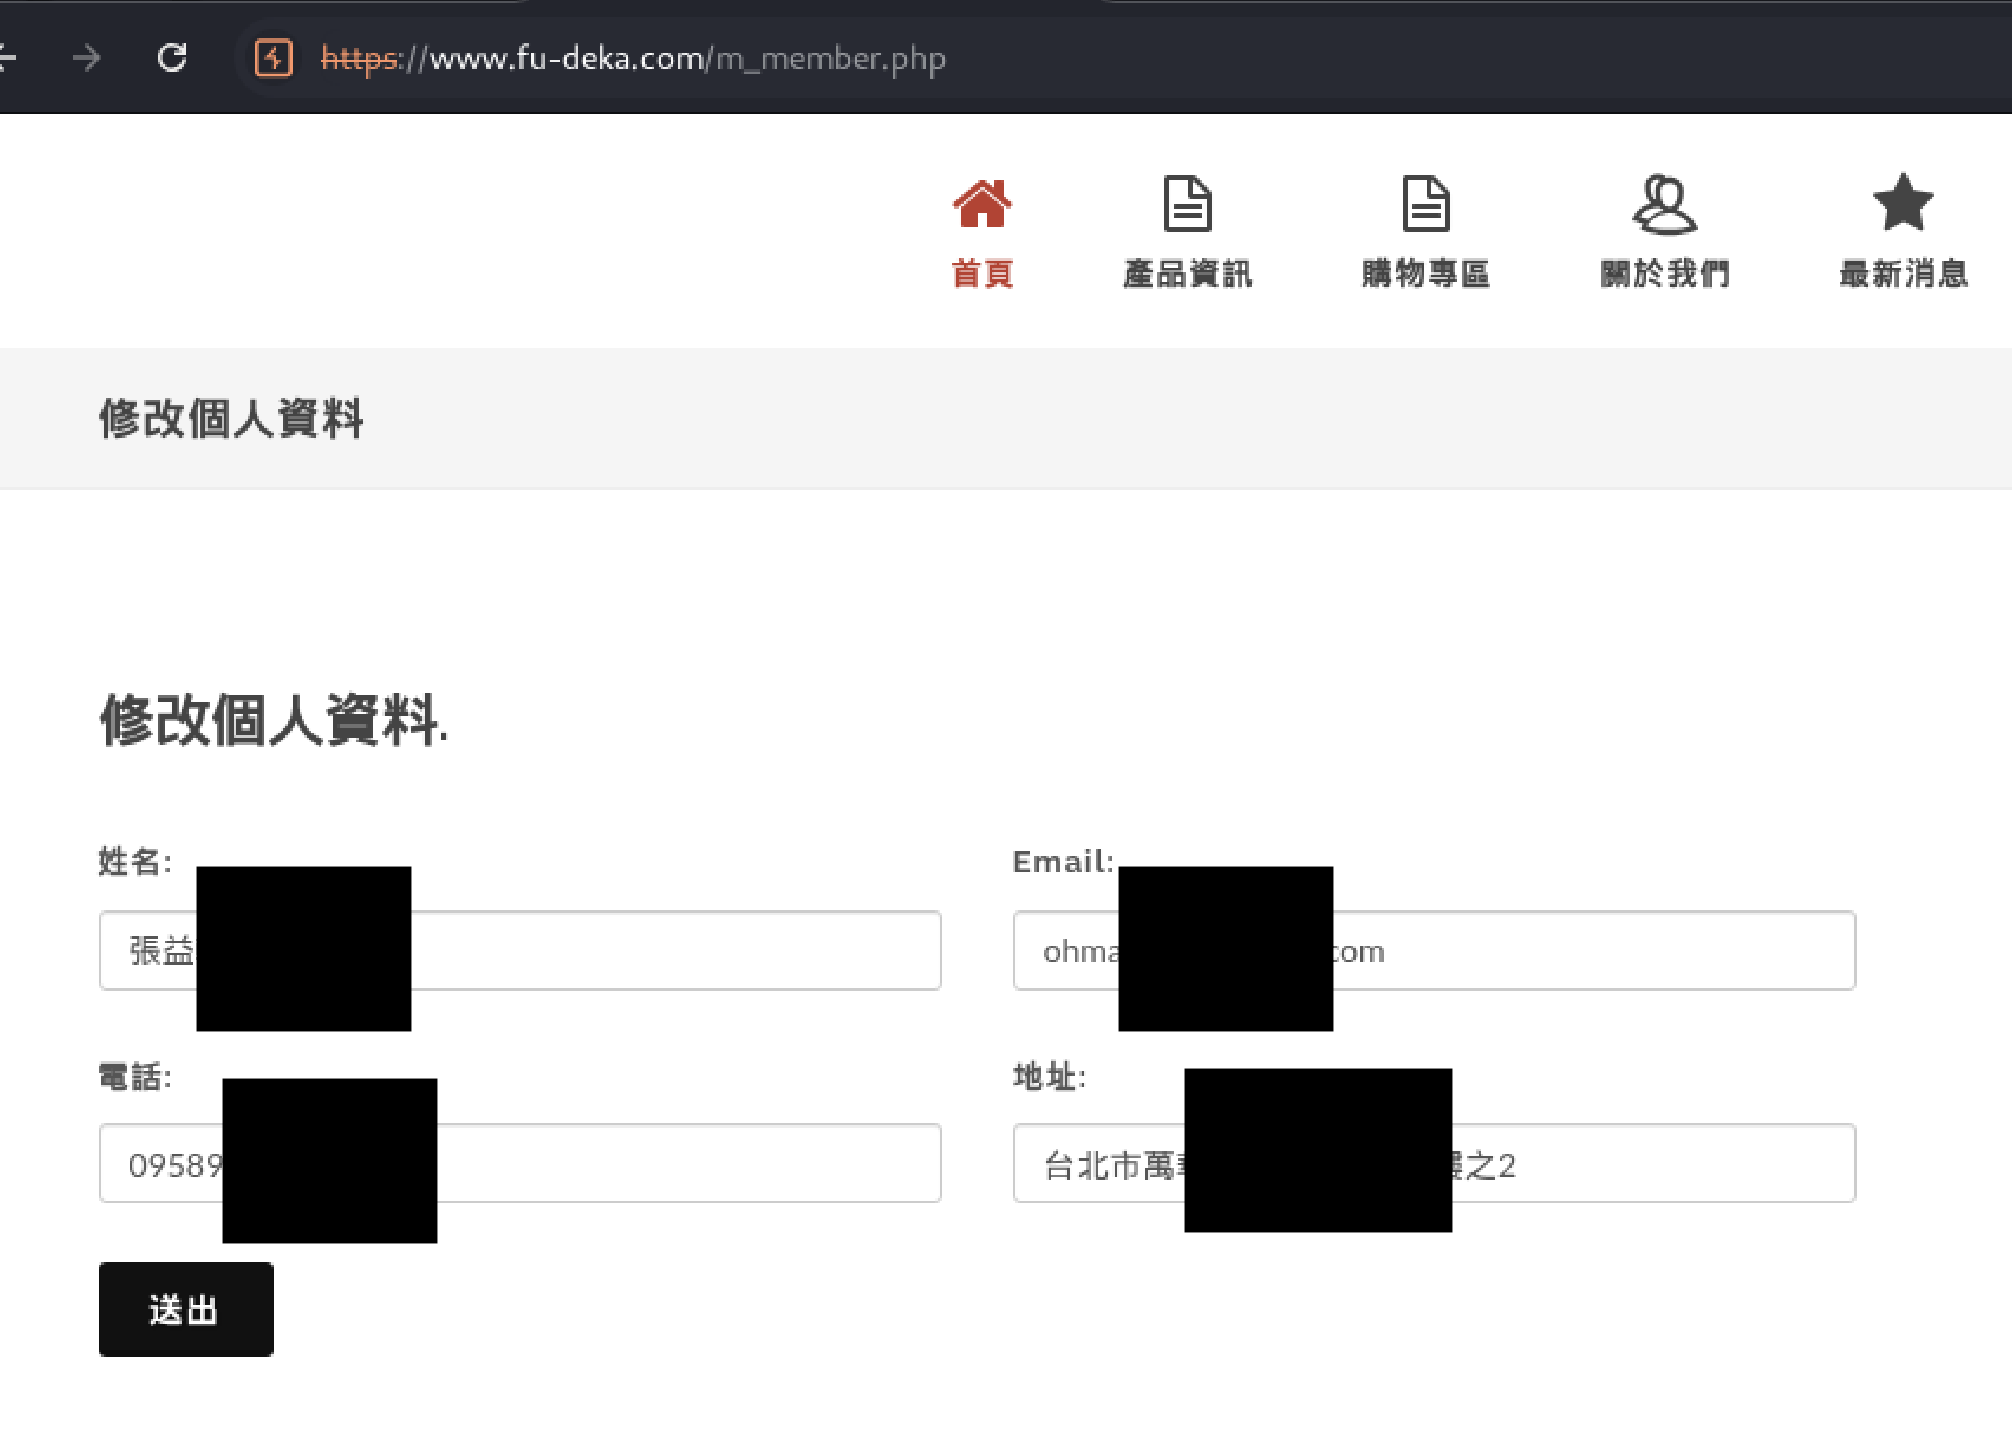The height and width of the screenshot is (1434, 2012).
Task: Open 產品資訊 menu label
Action: click(1187, 273)
